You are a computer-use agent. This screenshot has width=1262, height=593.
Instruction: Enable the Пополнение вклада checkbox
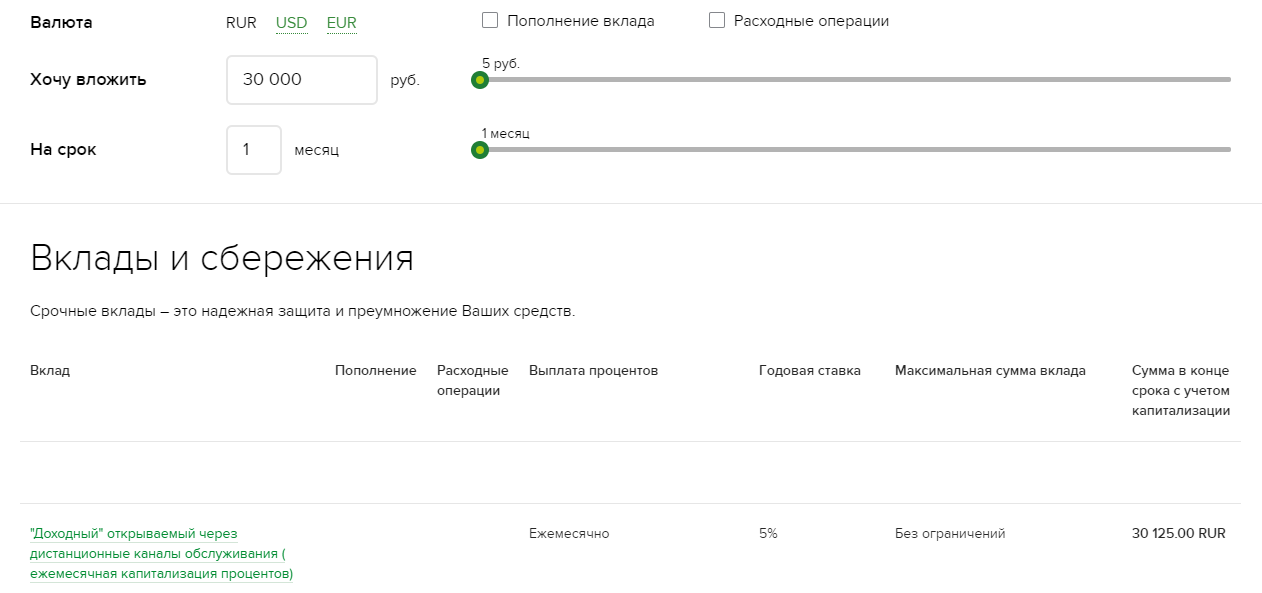coord(490,20)
